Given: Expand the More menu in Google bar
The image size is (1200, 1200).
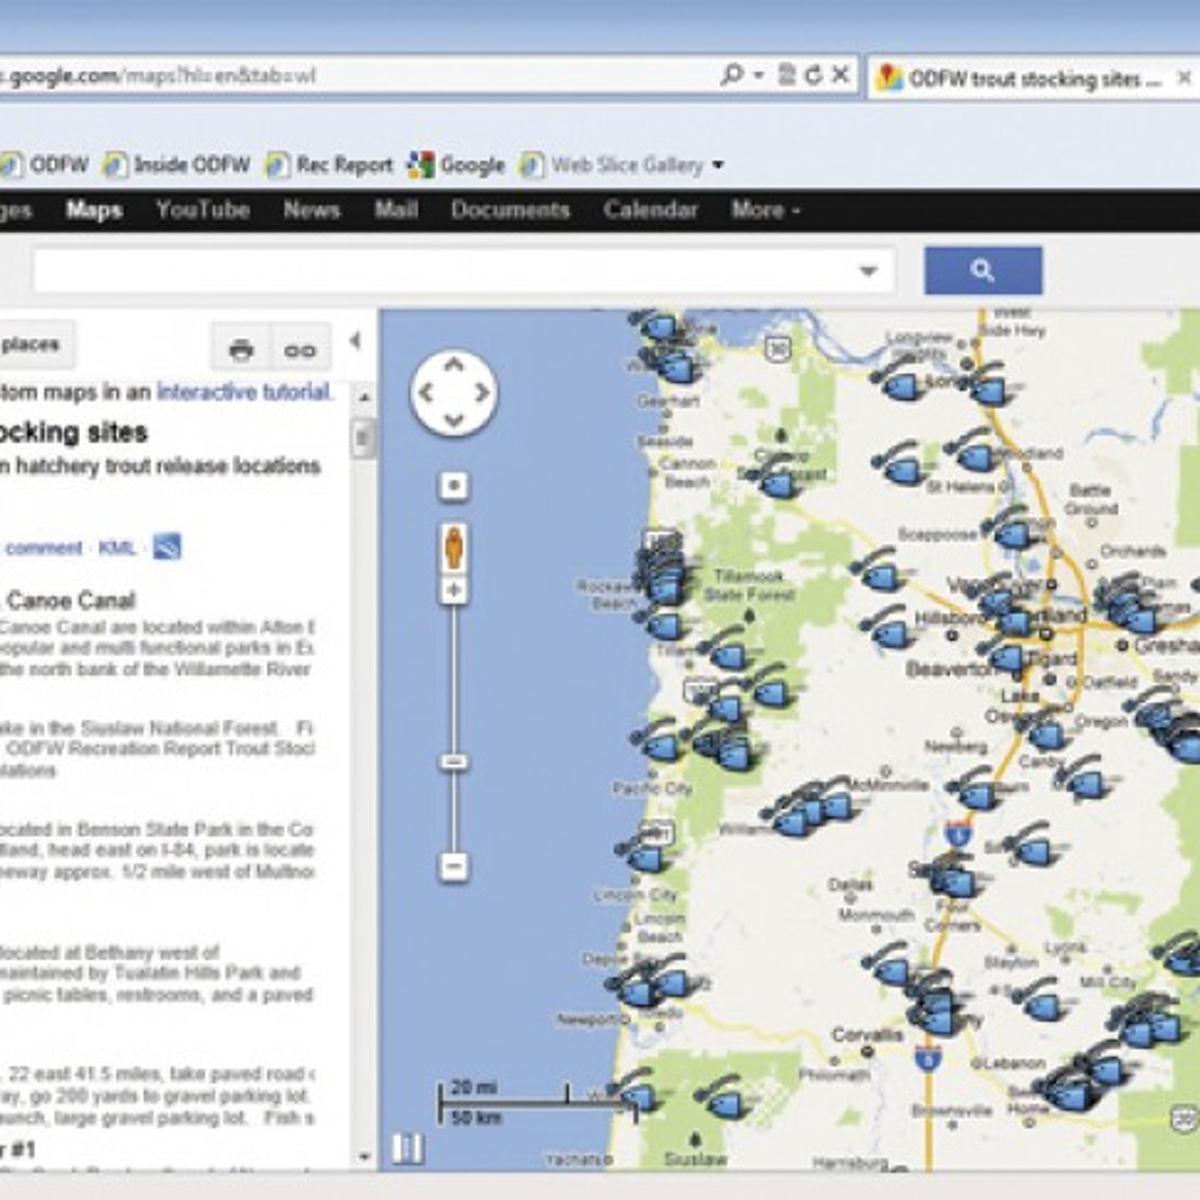Looking at the screenshot, I should coord(765,210).
